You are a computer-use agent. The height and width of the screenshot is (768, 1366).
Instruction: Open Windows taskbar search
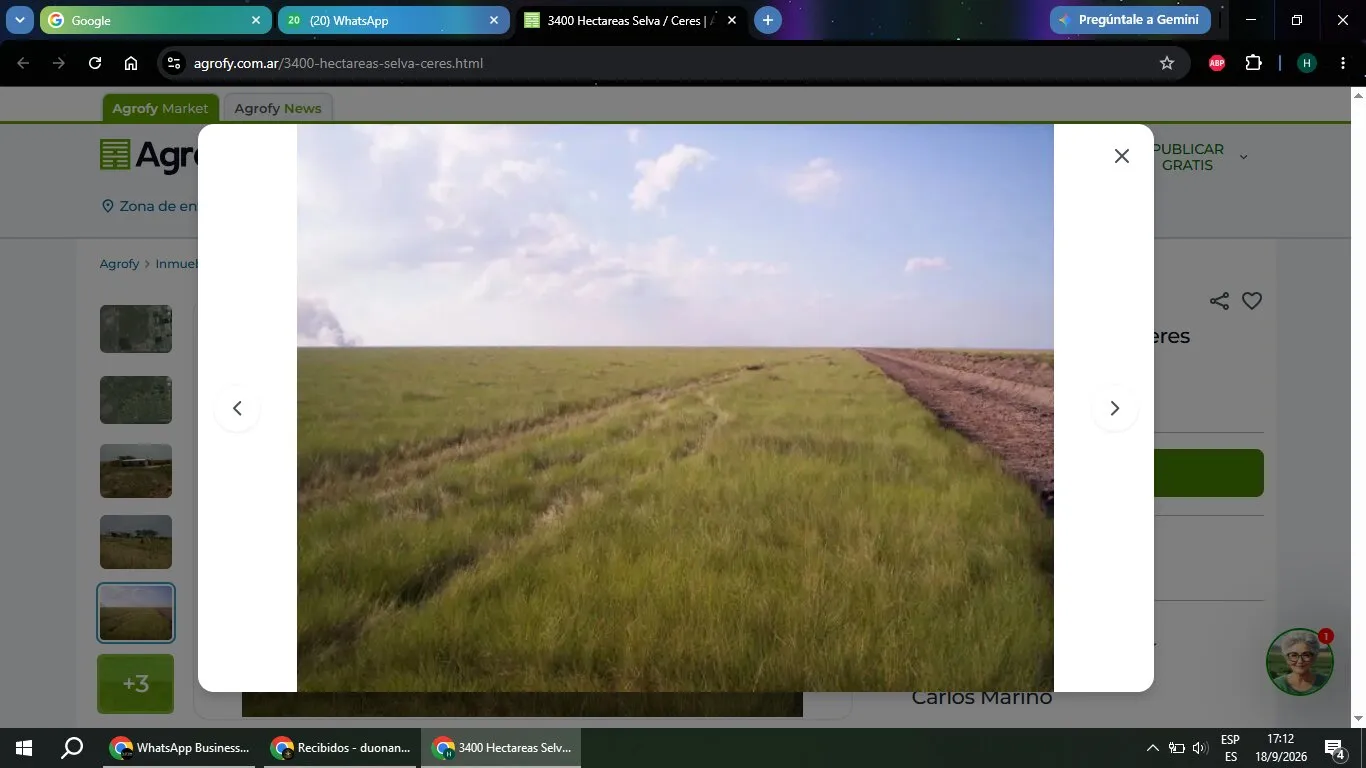72,748
